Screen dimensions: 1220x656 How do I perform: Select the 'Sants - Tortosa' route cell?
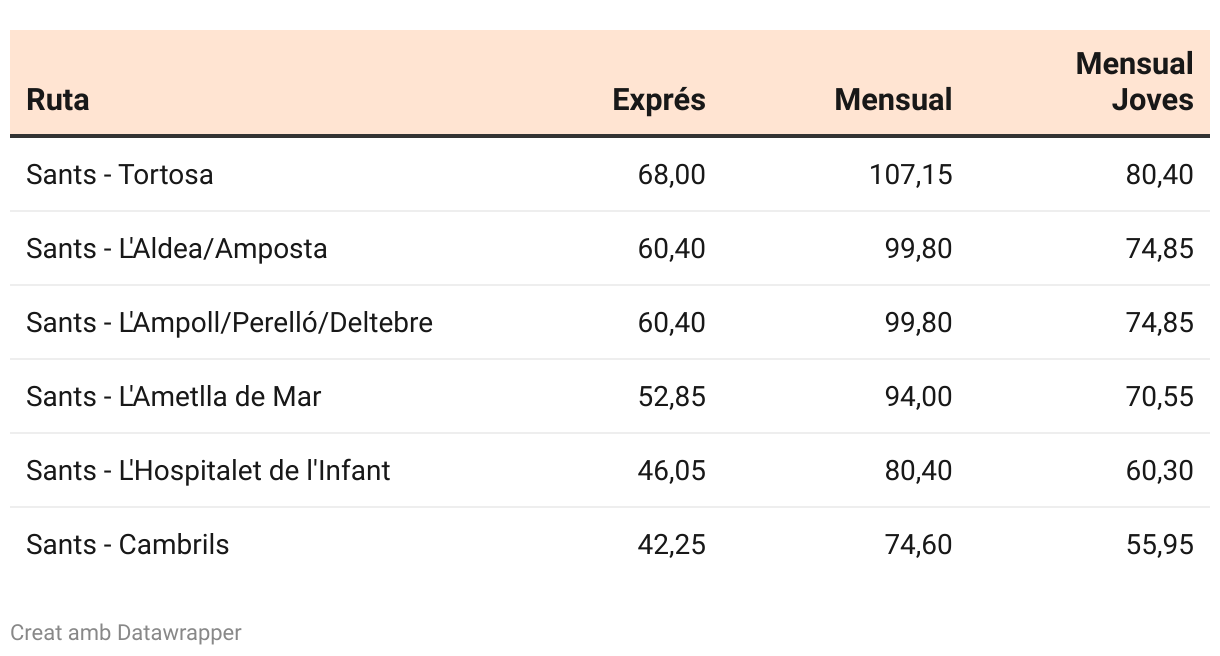(x=120, y=175)
